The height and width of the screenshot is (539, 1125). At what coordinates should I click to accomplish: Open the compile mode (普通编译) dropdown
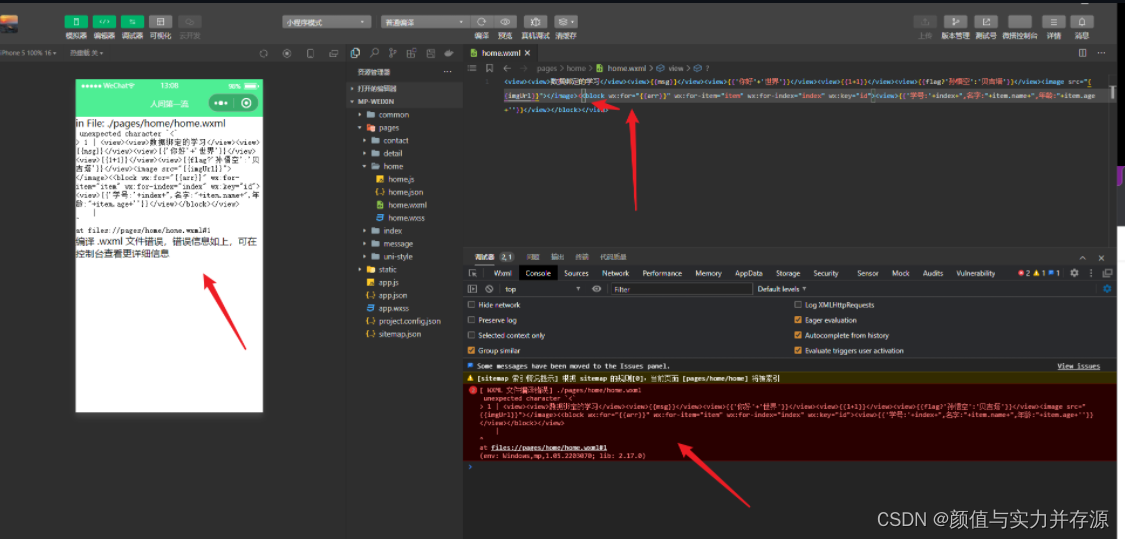point(425,22)
